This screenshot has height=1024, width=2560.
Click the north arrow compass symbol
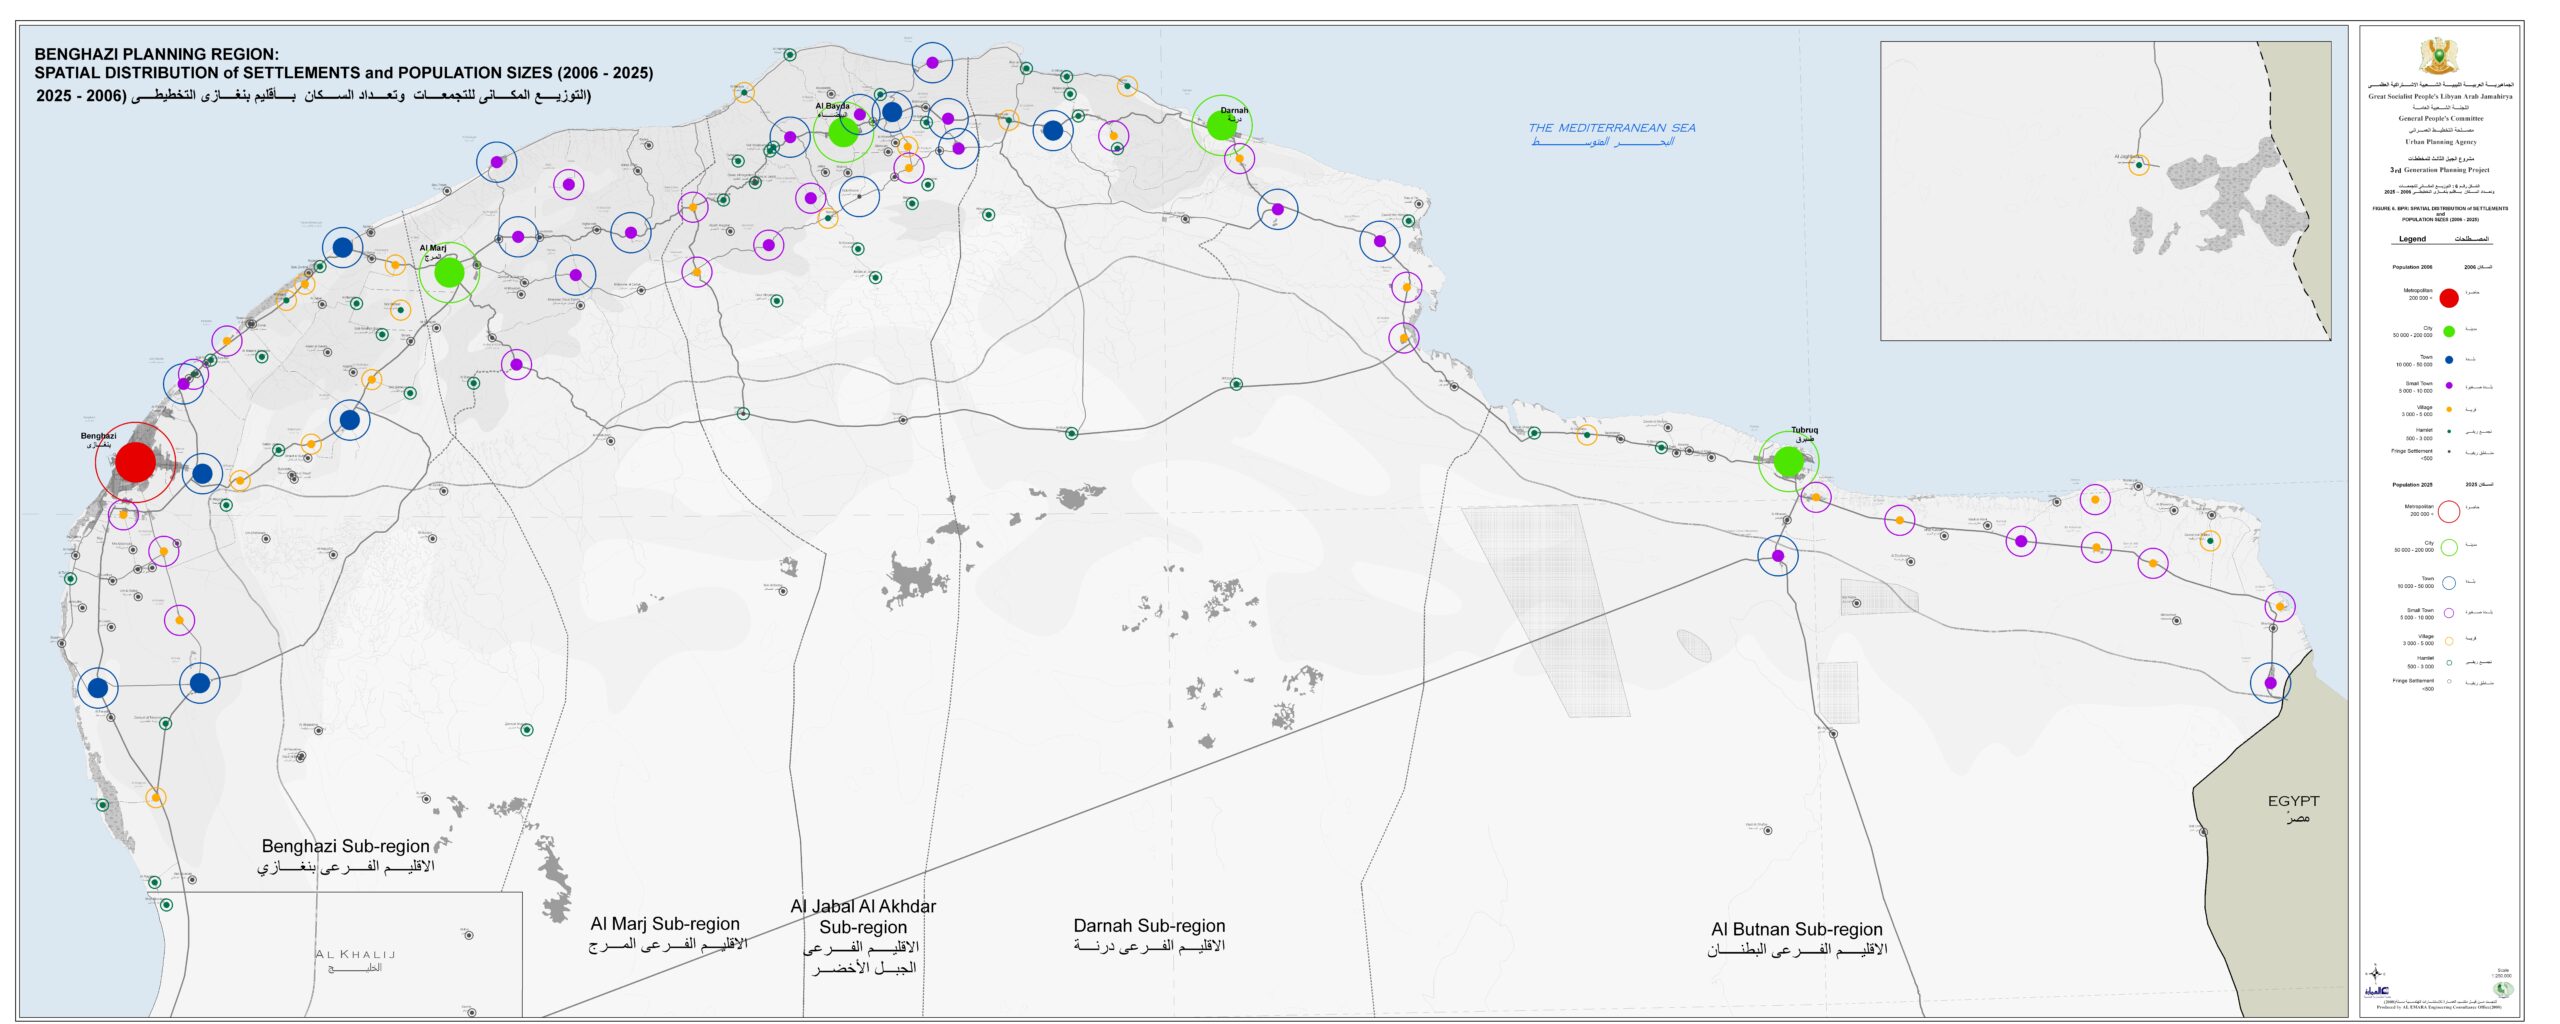(x=2376, y=972)
